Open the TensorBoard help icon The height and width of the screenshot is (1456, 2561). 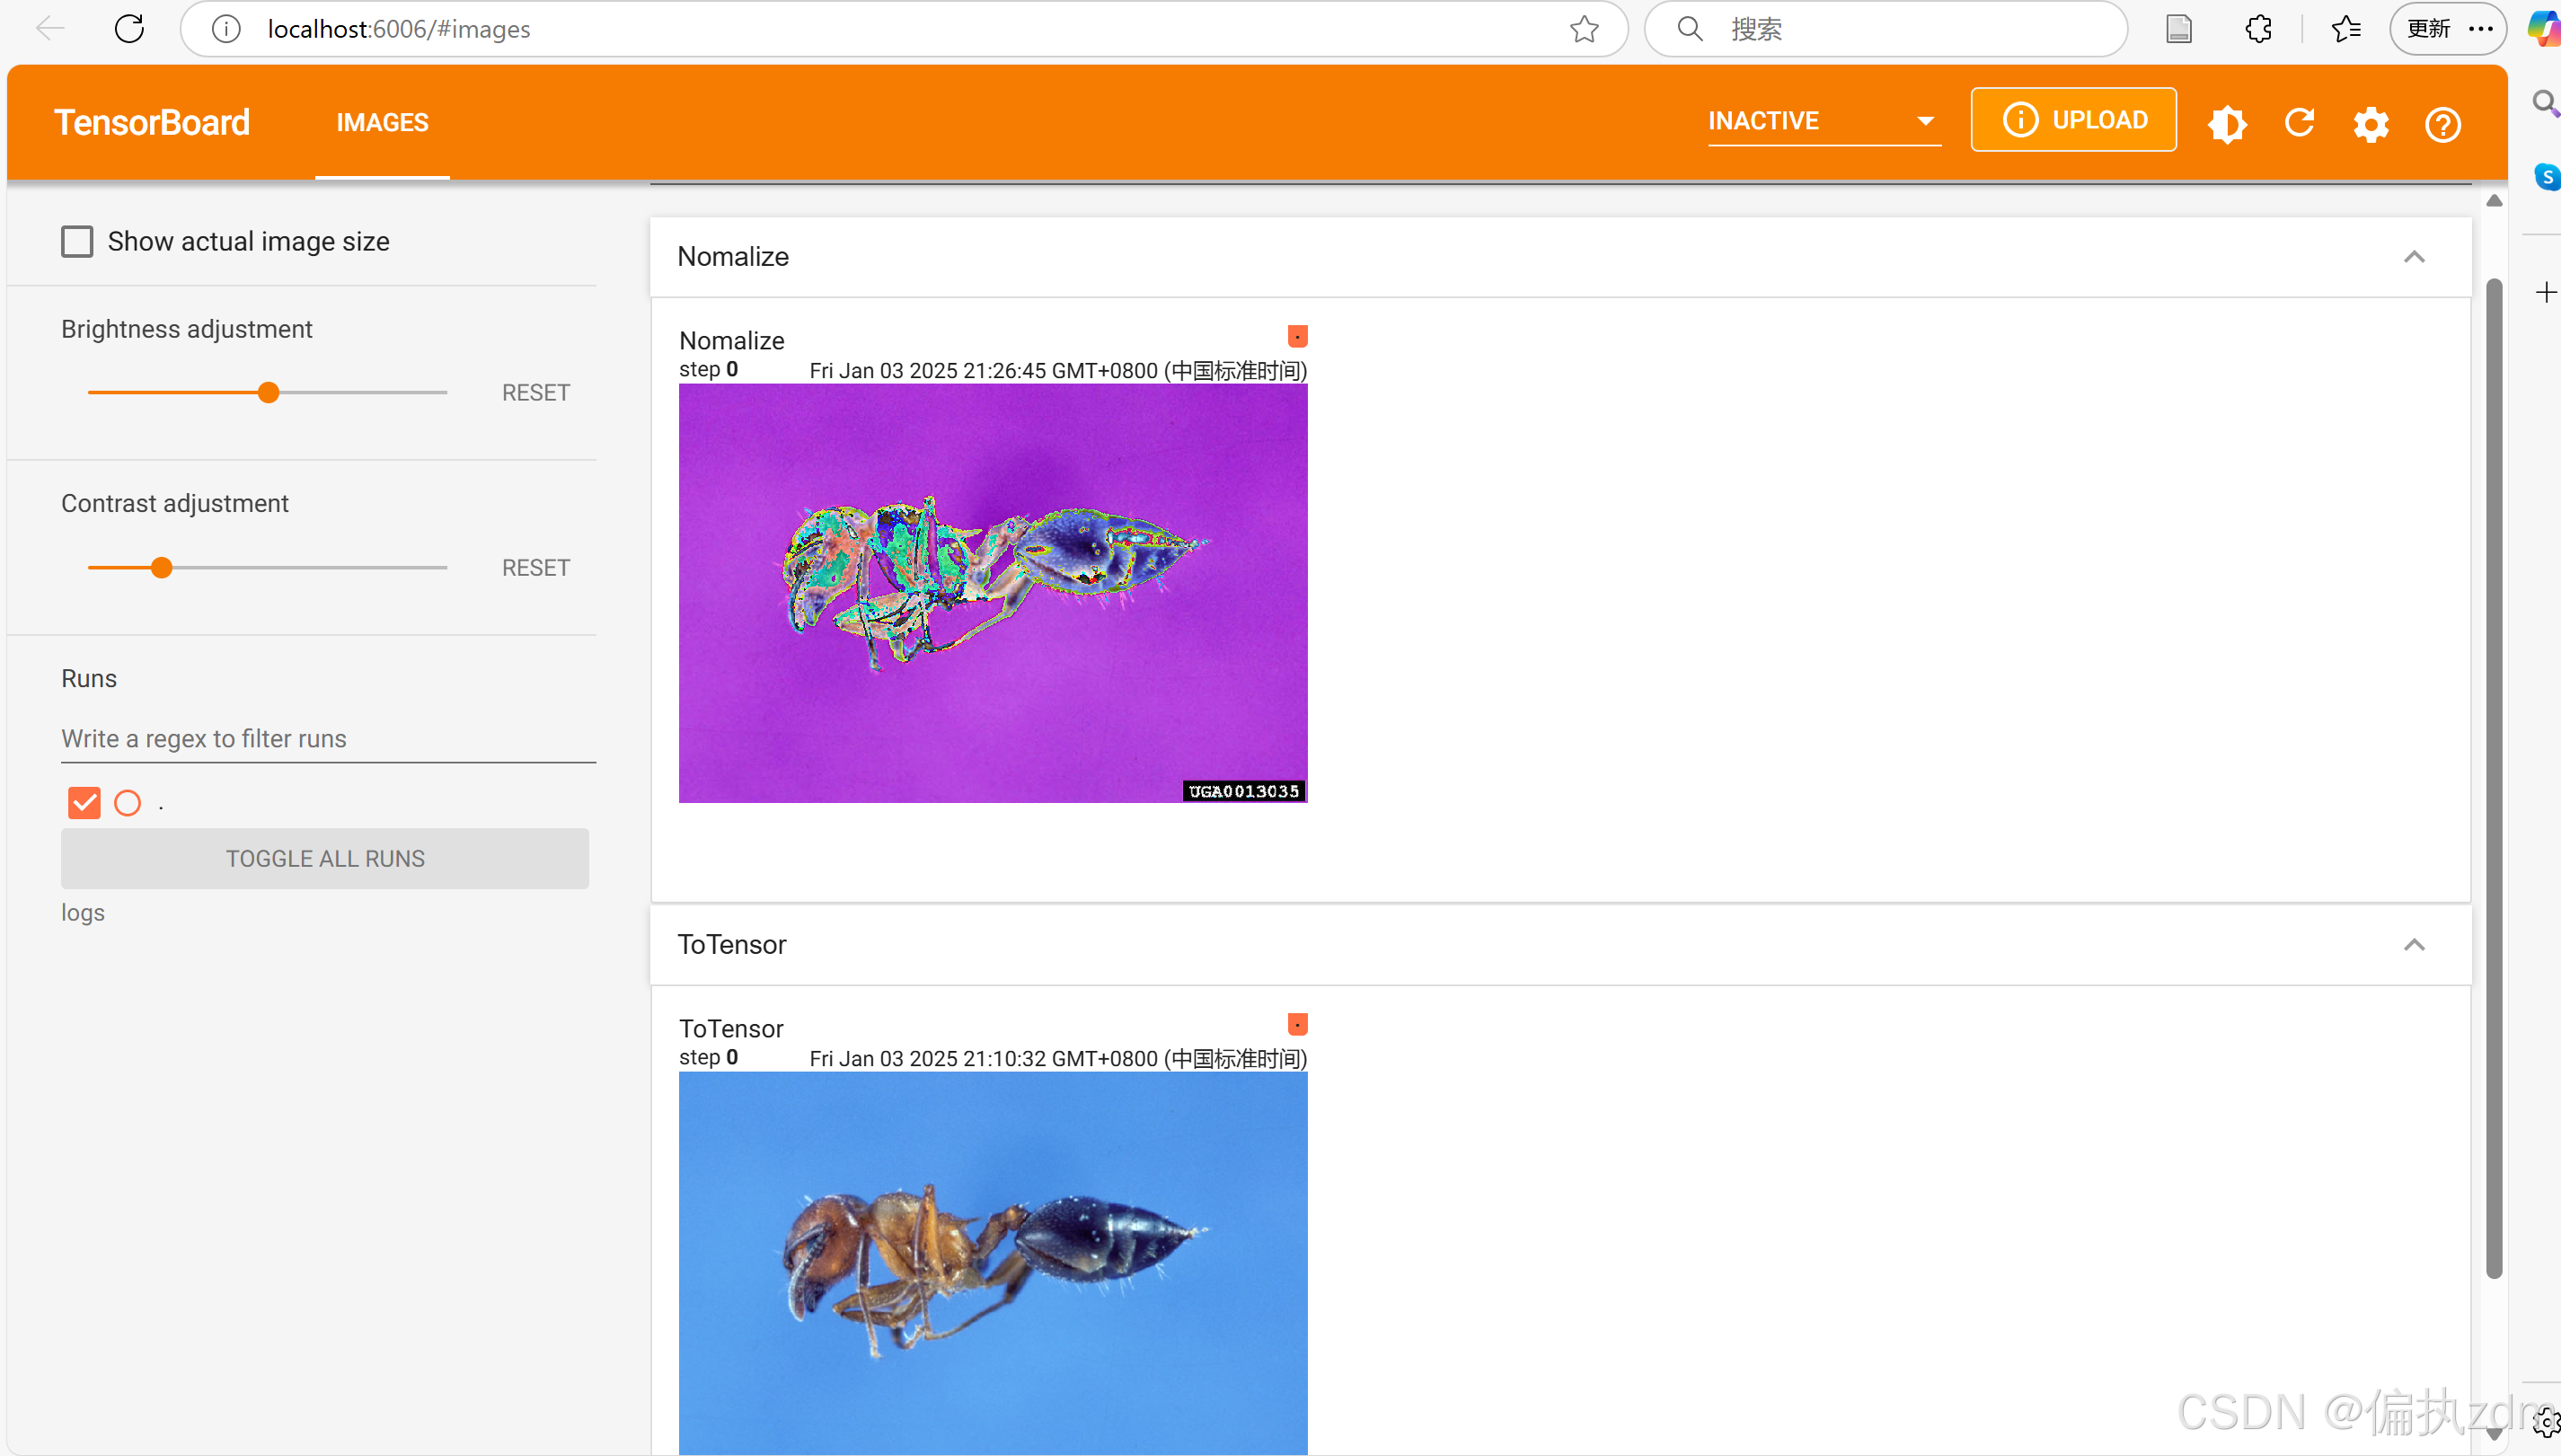click(x=2442, y=125)
